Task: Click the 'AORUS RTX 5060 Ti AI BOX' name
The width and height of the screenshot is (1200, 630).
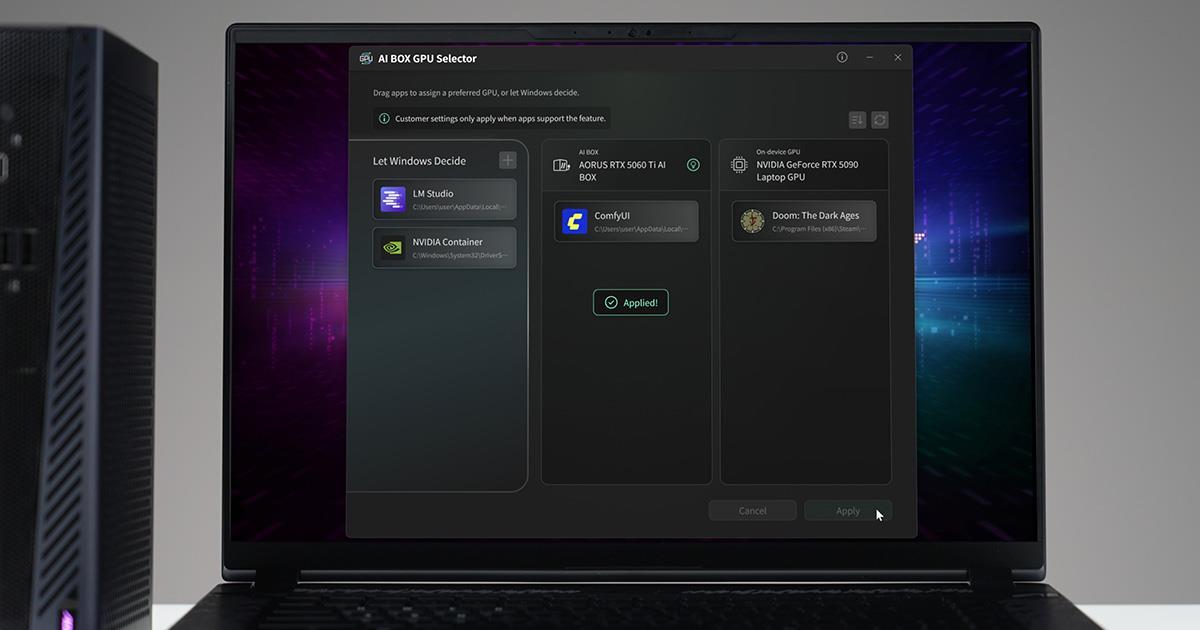Action: point(622,171)
